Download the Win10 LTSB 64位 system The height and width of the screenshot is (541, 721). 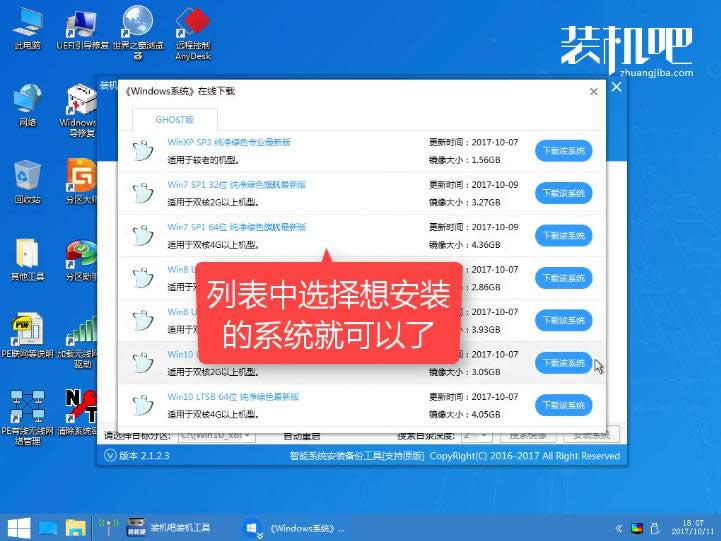coord(563,405)
